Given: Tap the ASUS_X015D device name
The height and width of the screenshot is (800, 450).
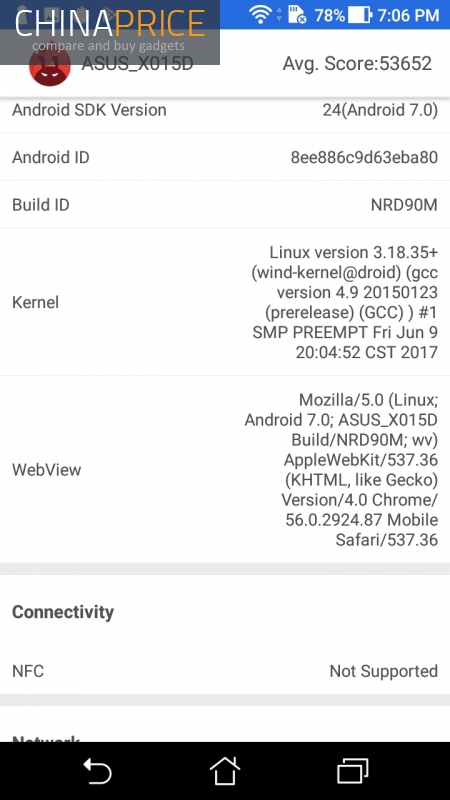Looking at the screenshot, I should [x=137, y=64].
